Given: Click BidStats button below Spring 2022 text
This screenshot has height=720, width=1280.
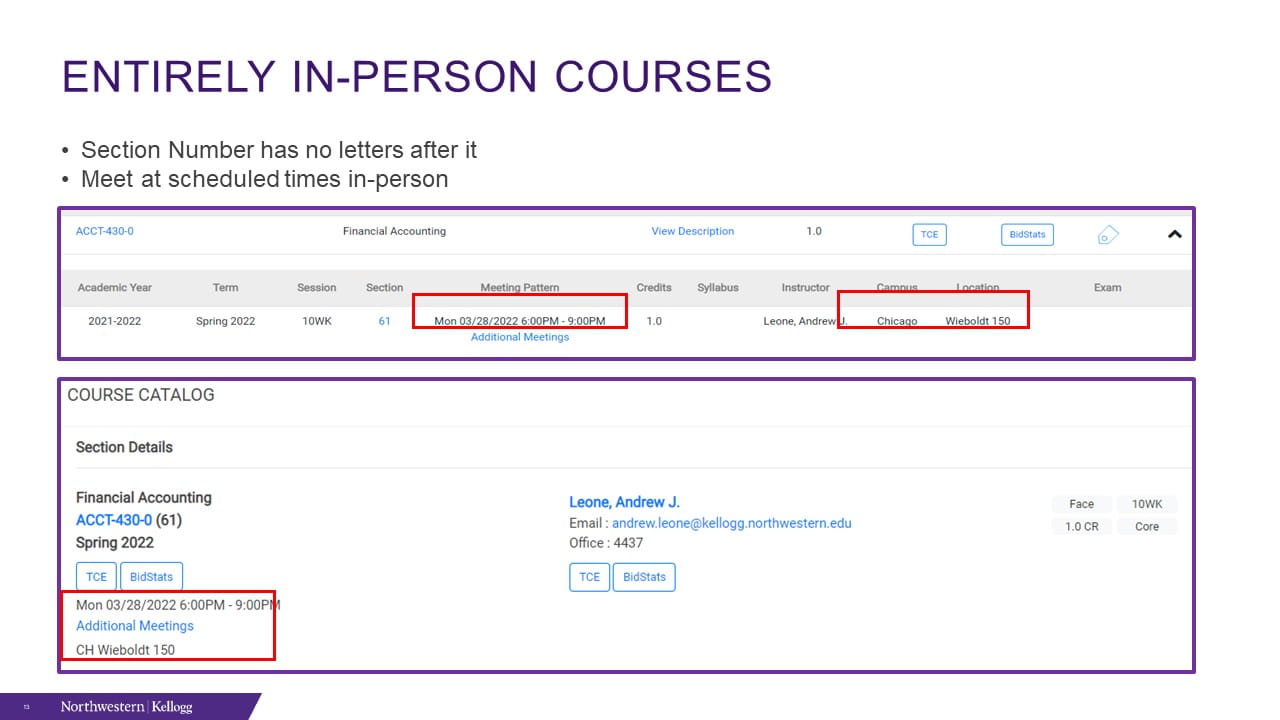Looking at the screenshot, I should click(151, 577).
